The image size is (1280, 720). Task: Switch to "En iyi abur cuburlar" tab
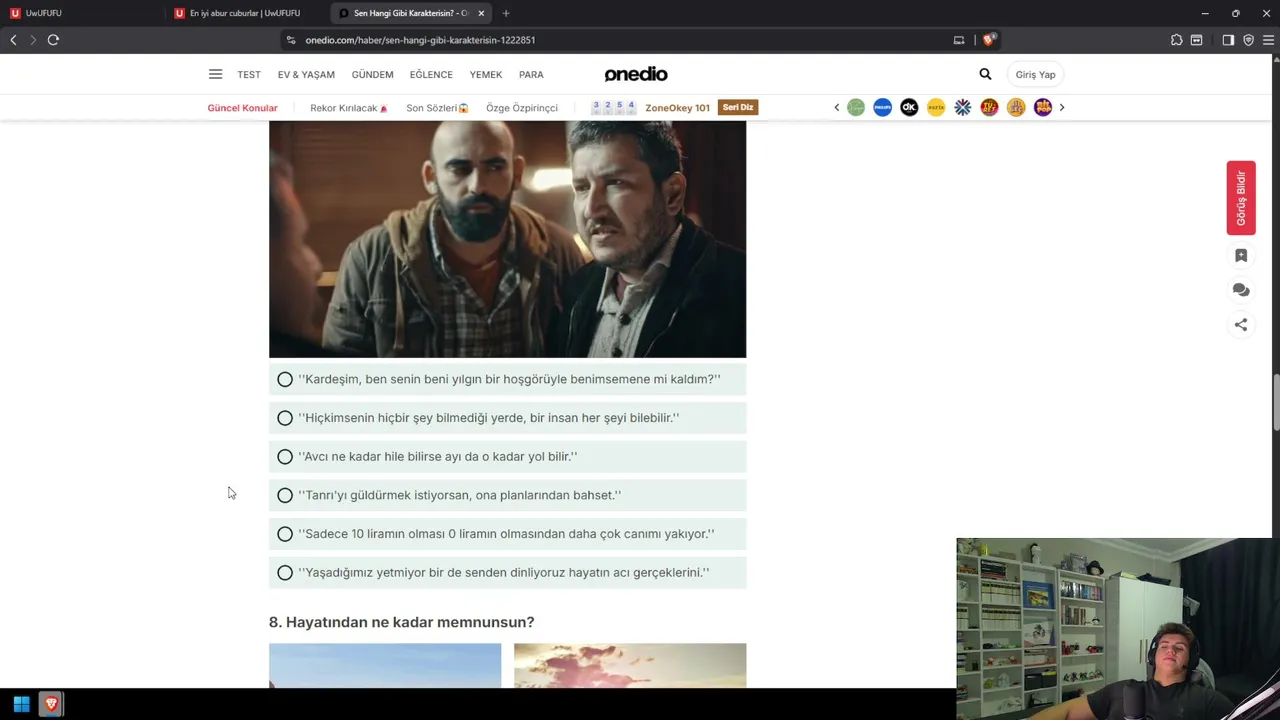246,13
